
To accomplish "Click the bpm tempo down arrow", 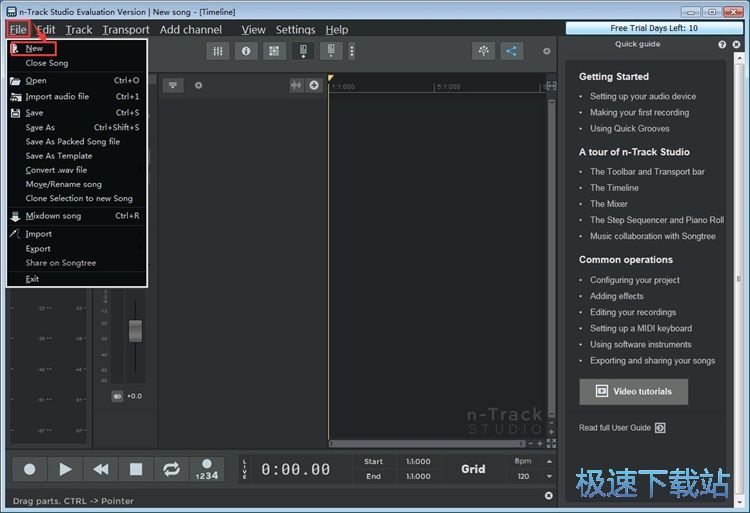I will tap(547, 477).
